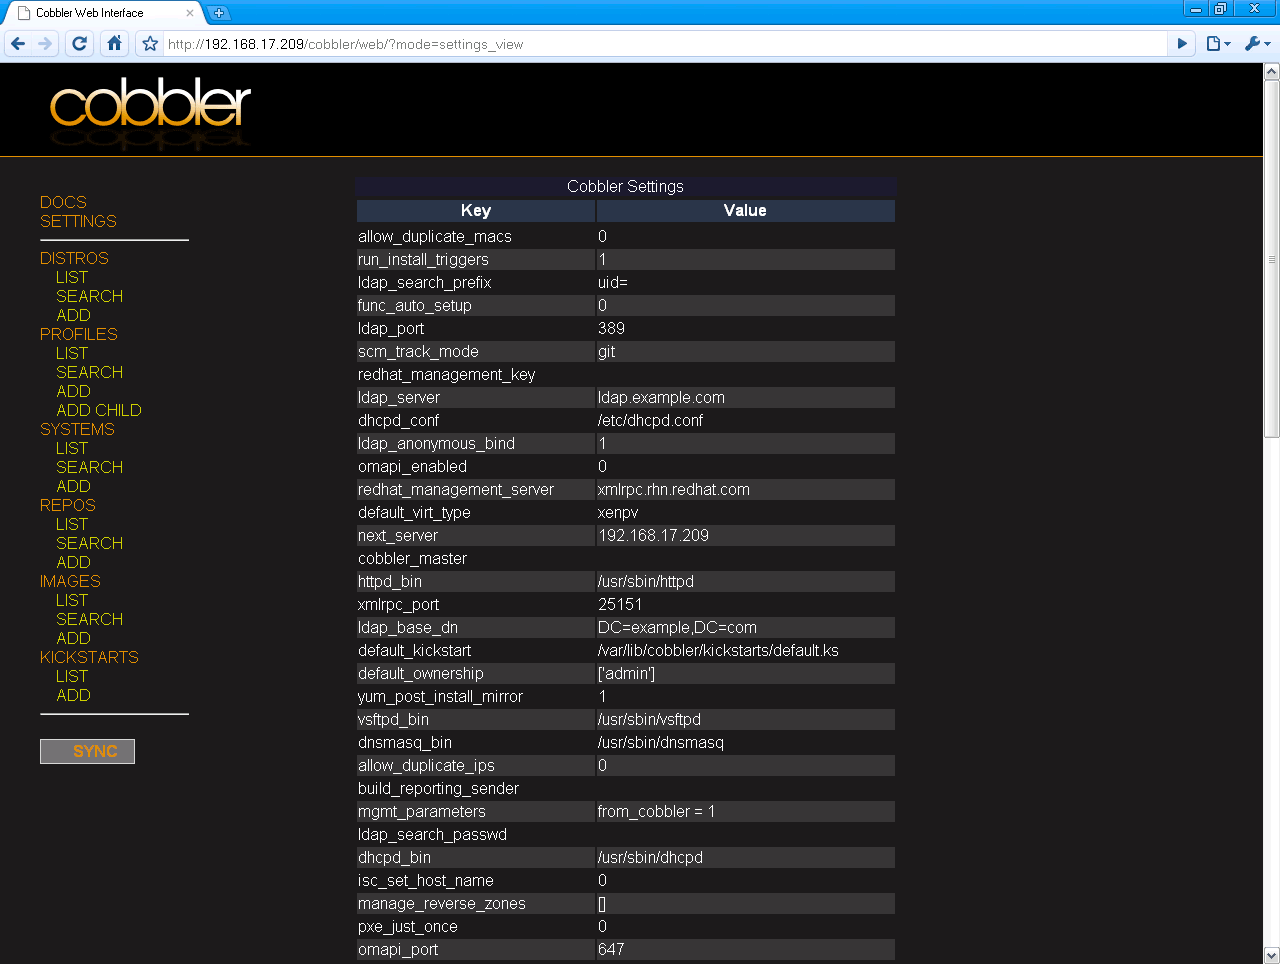Select the allow_duplicate_macs key
Image resolution: width=1280 pixels, height=964 pixels.
pos(435,237)
